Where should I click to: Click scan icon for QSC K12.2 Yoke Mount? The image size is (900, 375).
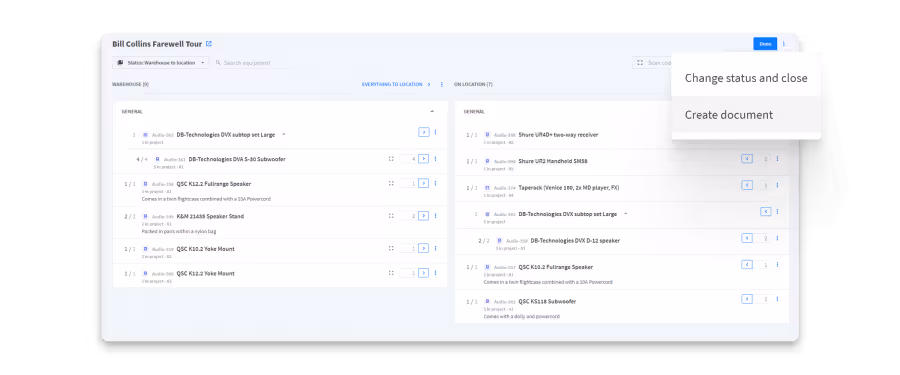point(391,273)
